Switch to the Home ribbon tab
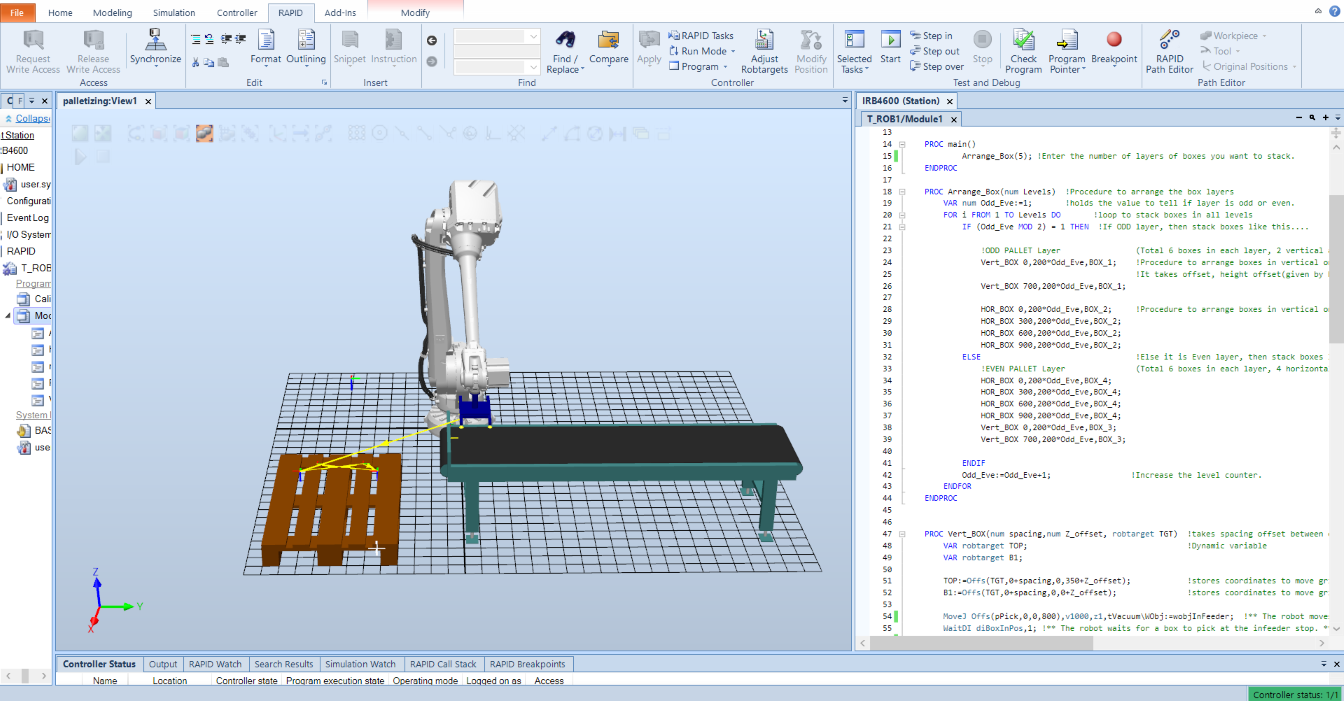Image resolution: width=1344 pixels, height=701 pixels. point(60,13)
